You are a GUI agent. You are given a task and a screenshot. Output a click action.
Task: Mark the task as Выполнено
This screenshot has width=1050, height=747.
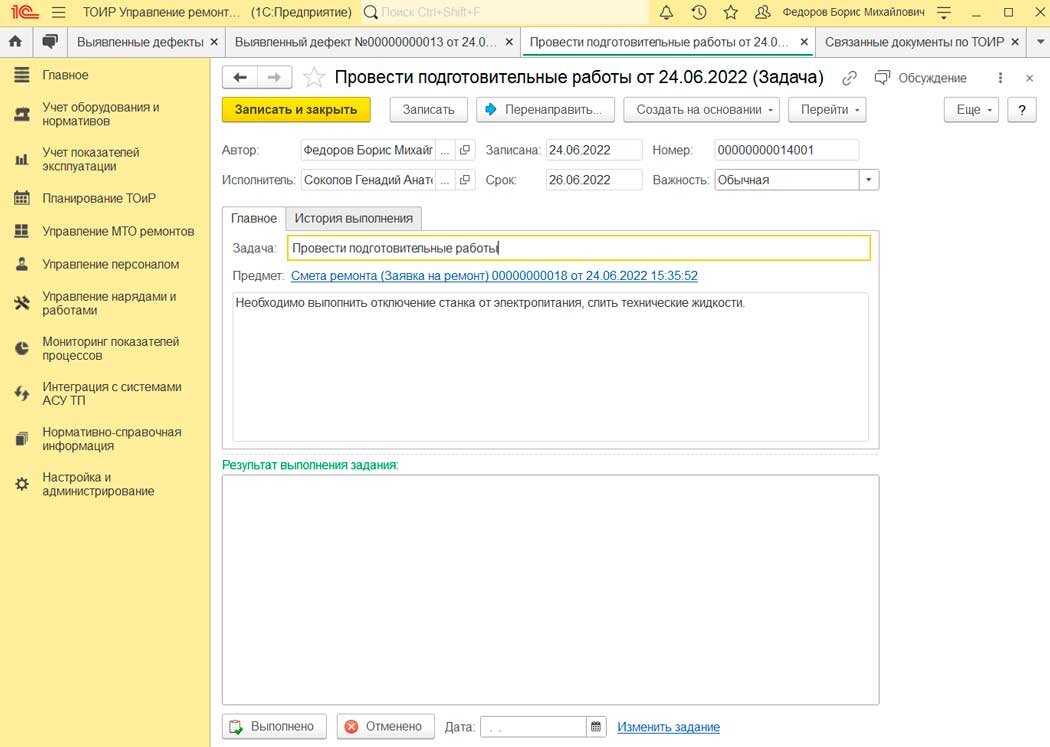coord(275,726)
